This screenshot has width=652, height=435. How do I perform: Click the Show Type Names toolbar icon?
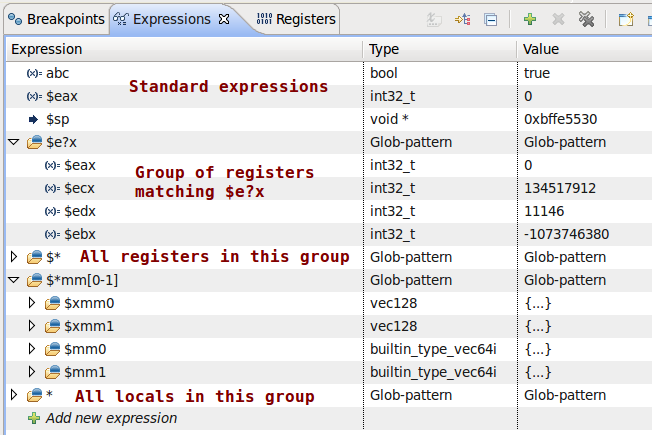pos(435,19)
